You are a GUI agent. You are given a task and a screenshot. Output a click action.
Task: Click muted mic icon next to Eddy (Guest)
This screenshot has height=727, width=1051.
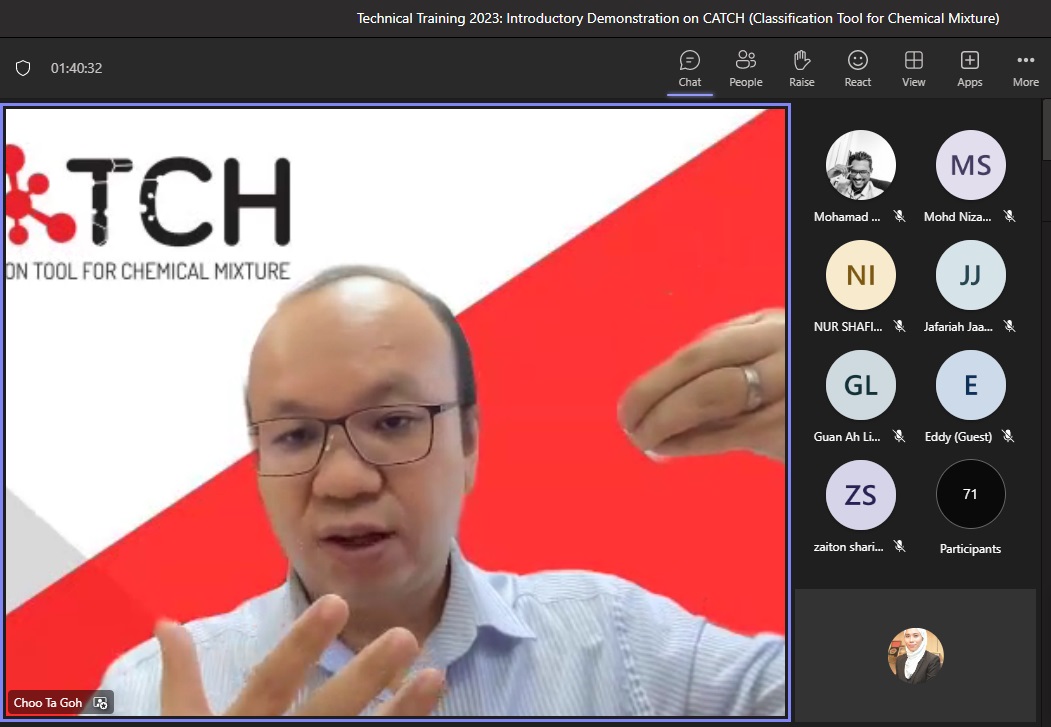pyautogui.click(x=1008, y=436)
